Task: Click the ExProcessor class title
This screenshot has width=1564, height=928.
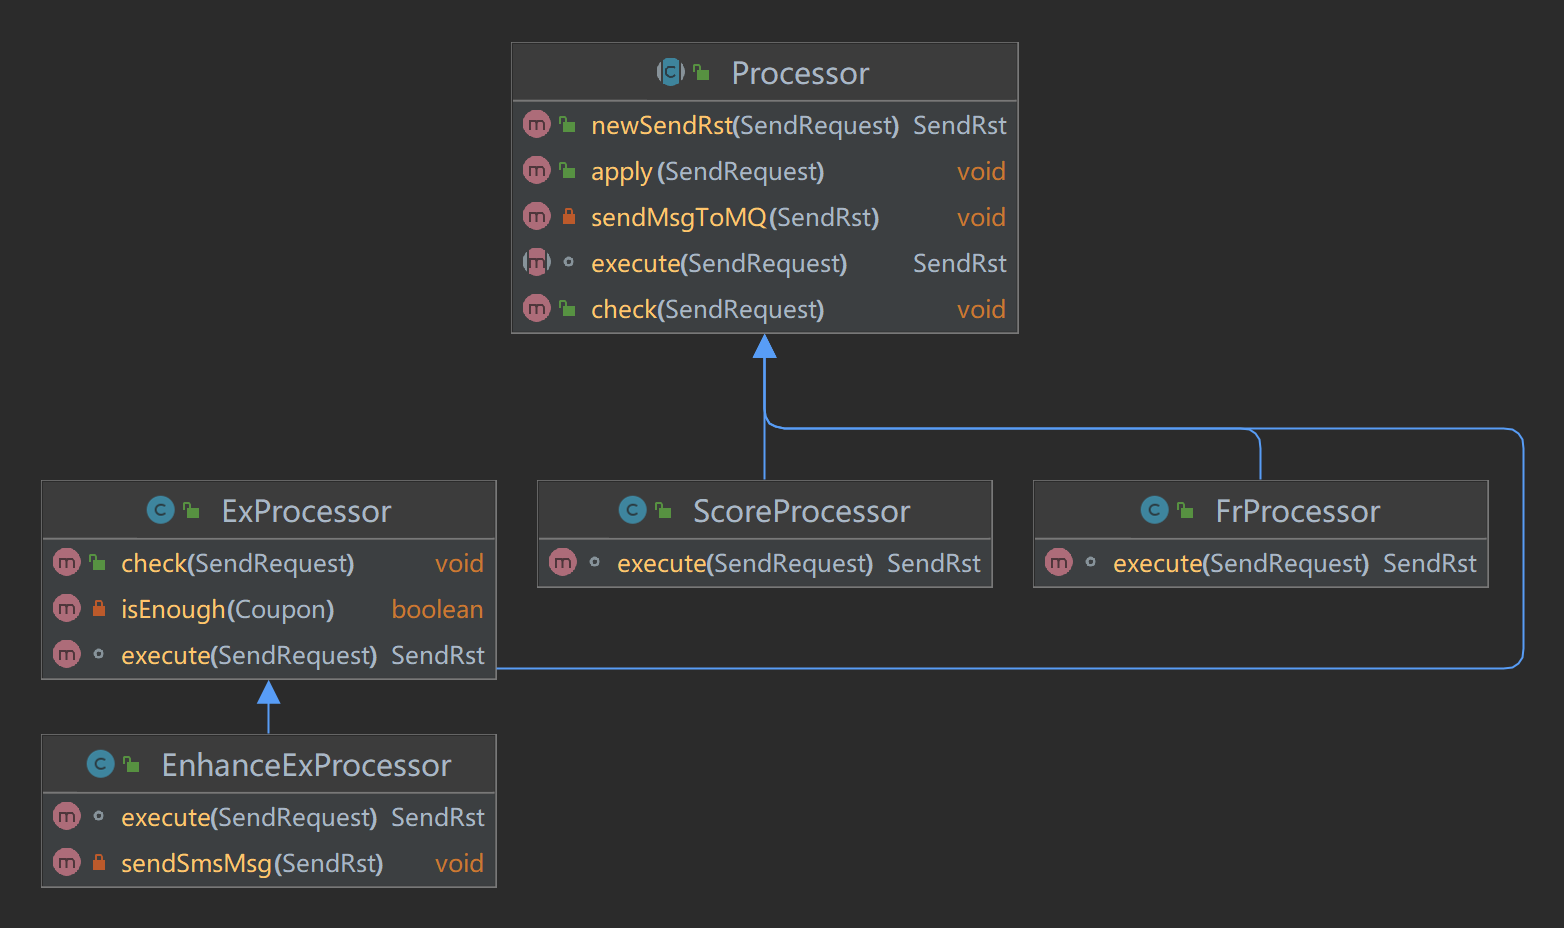Action: [x=306, y=511]
